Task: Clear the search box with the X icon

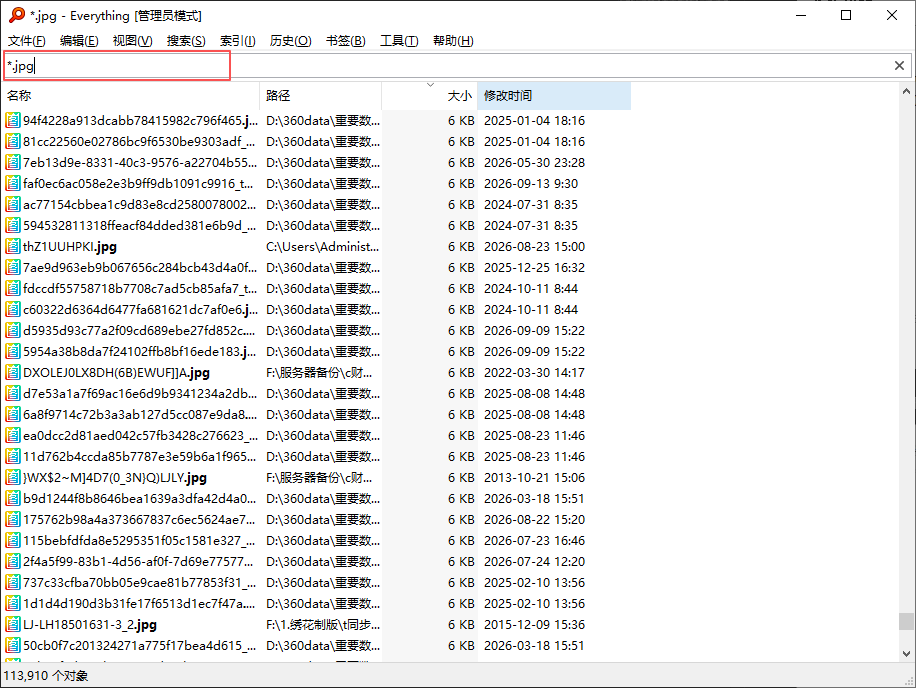Action: pyautogui.click(x=899, y=65)
